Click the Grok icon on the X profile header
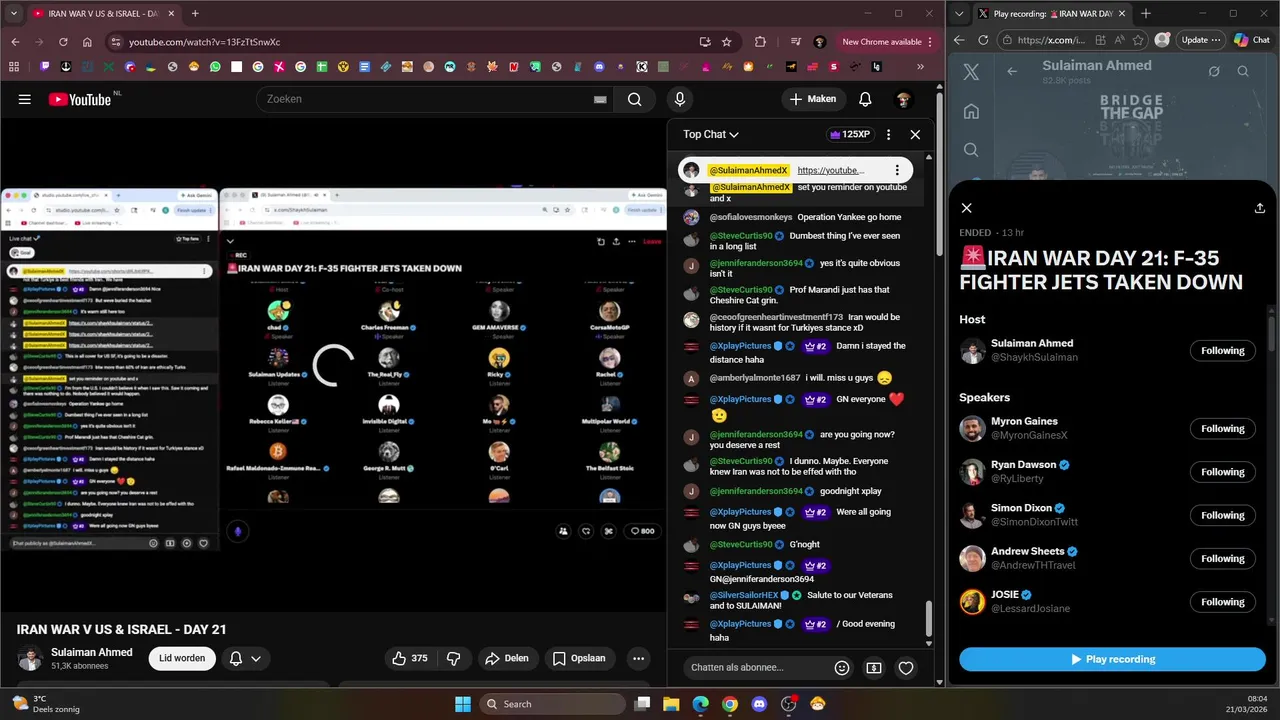This screenshot has height=720, width=1280. pos(1214,71)
